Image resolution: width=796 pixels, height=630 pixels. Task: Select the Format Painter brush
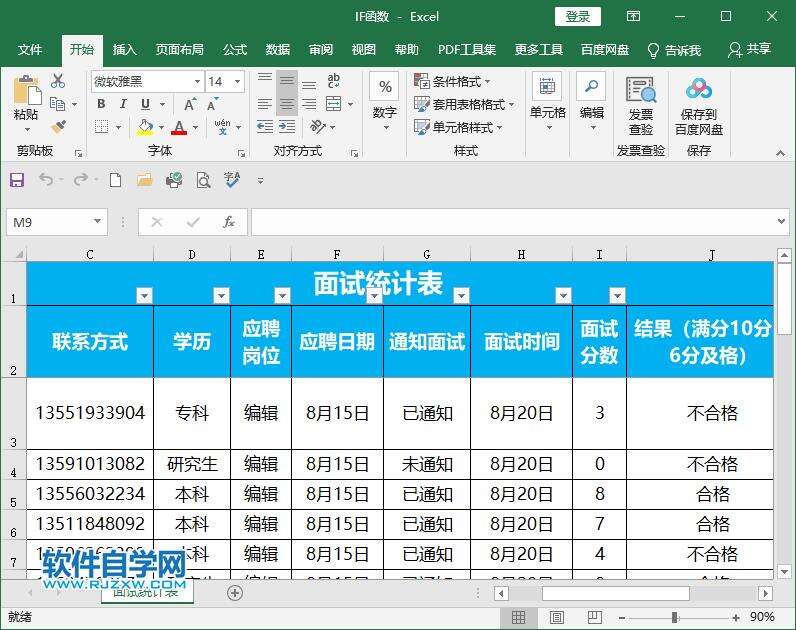click(58, 126)
